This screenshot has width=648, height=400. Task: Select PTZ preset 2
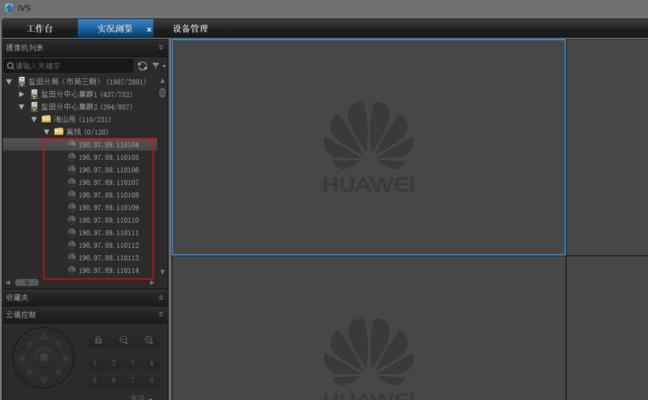(x=114, y=363)
